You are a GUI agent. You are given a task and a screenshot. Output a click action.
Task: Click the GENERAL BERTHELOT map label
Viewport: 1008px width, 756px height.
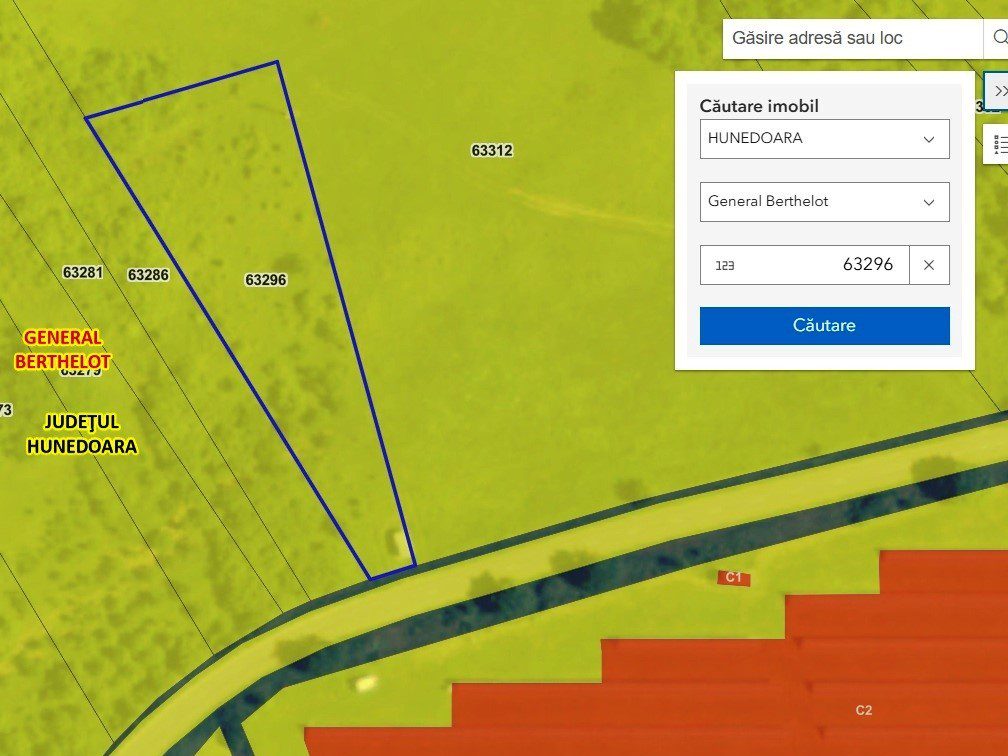point(62,350)
